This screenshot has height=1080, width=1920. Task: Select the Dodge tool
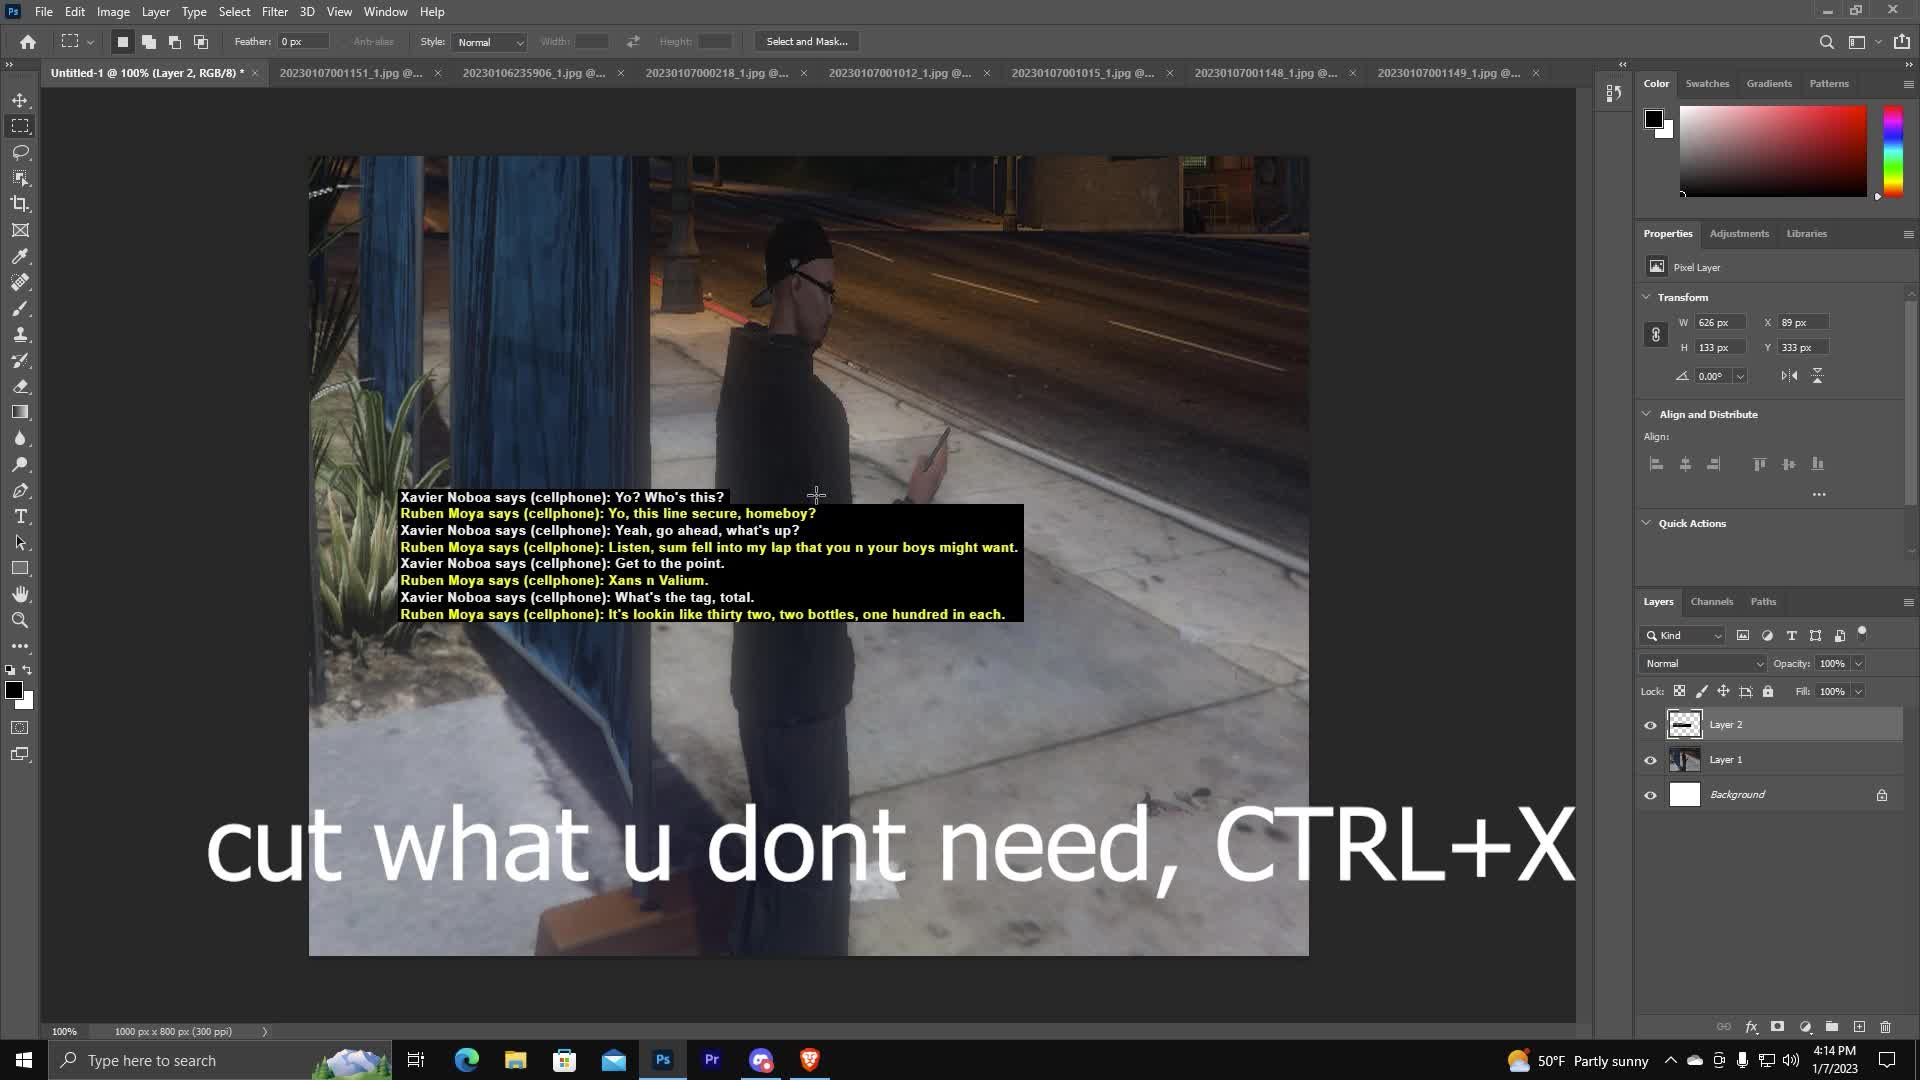pyautogui.click(x=20, y=464)
